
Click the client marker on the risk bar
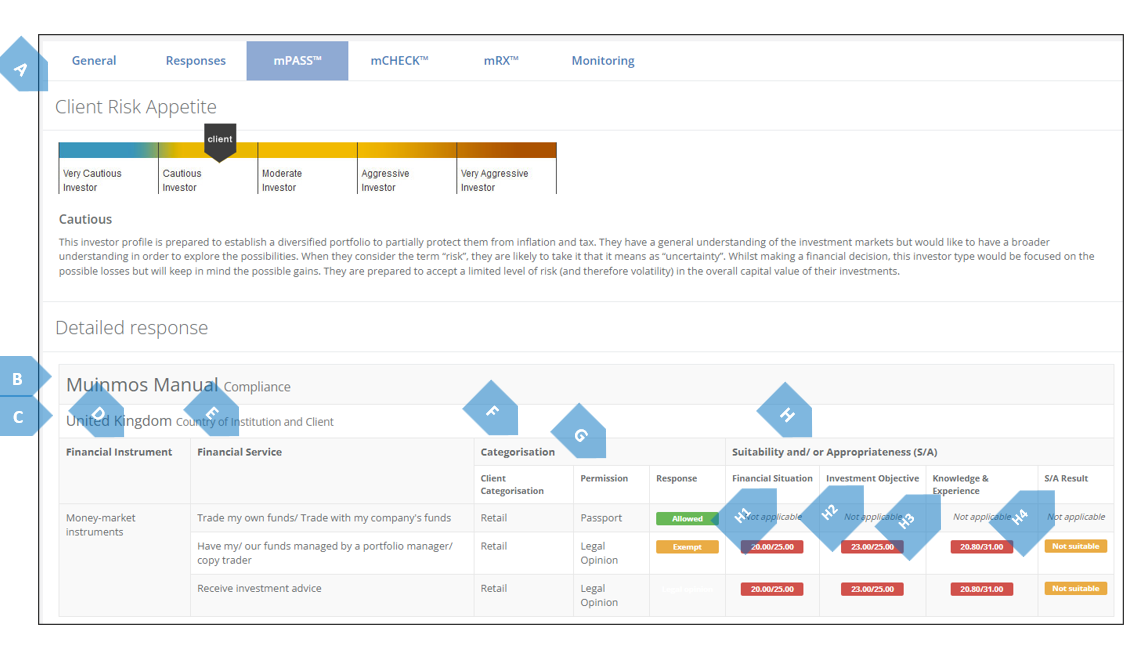pyautogui.click(x=220, y=141)
